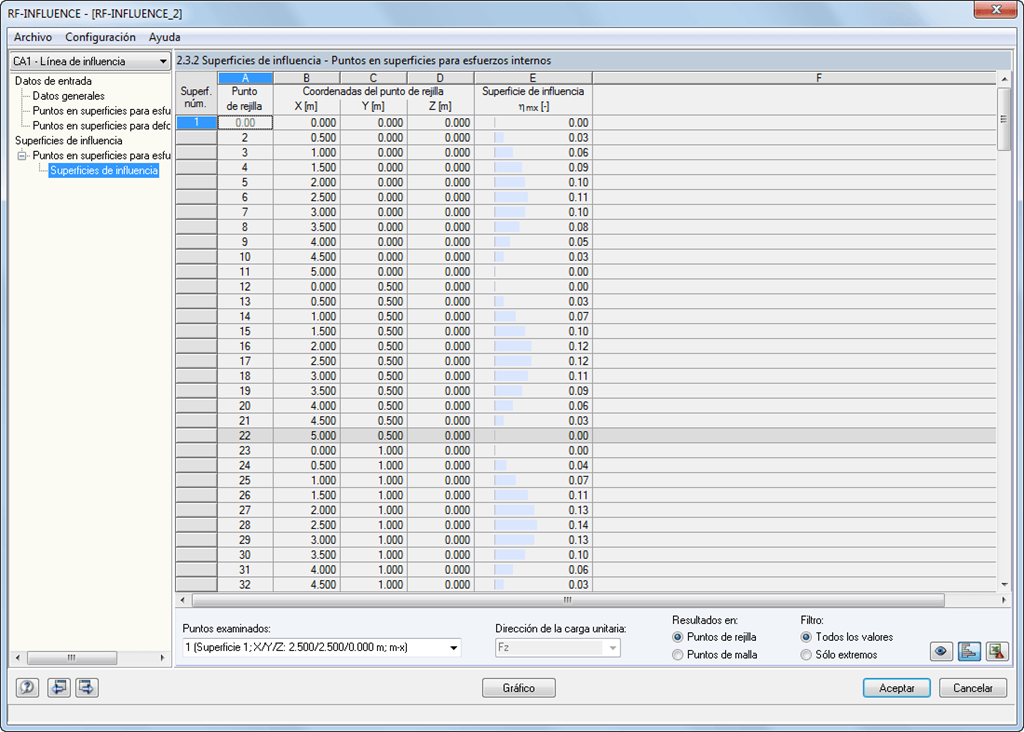Open the Archivo menu
Image resolution: width=1024 pixels, height=732 pixels.
click(x=33, y=37)
